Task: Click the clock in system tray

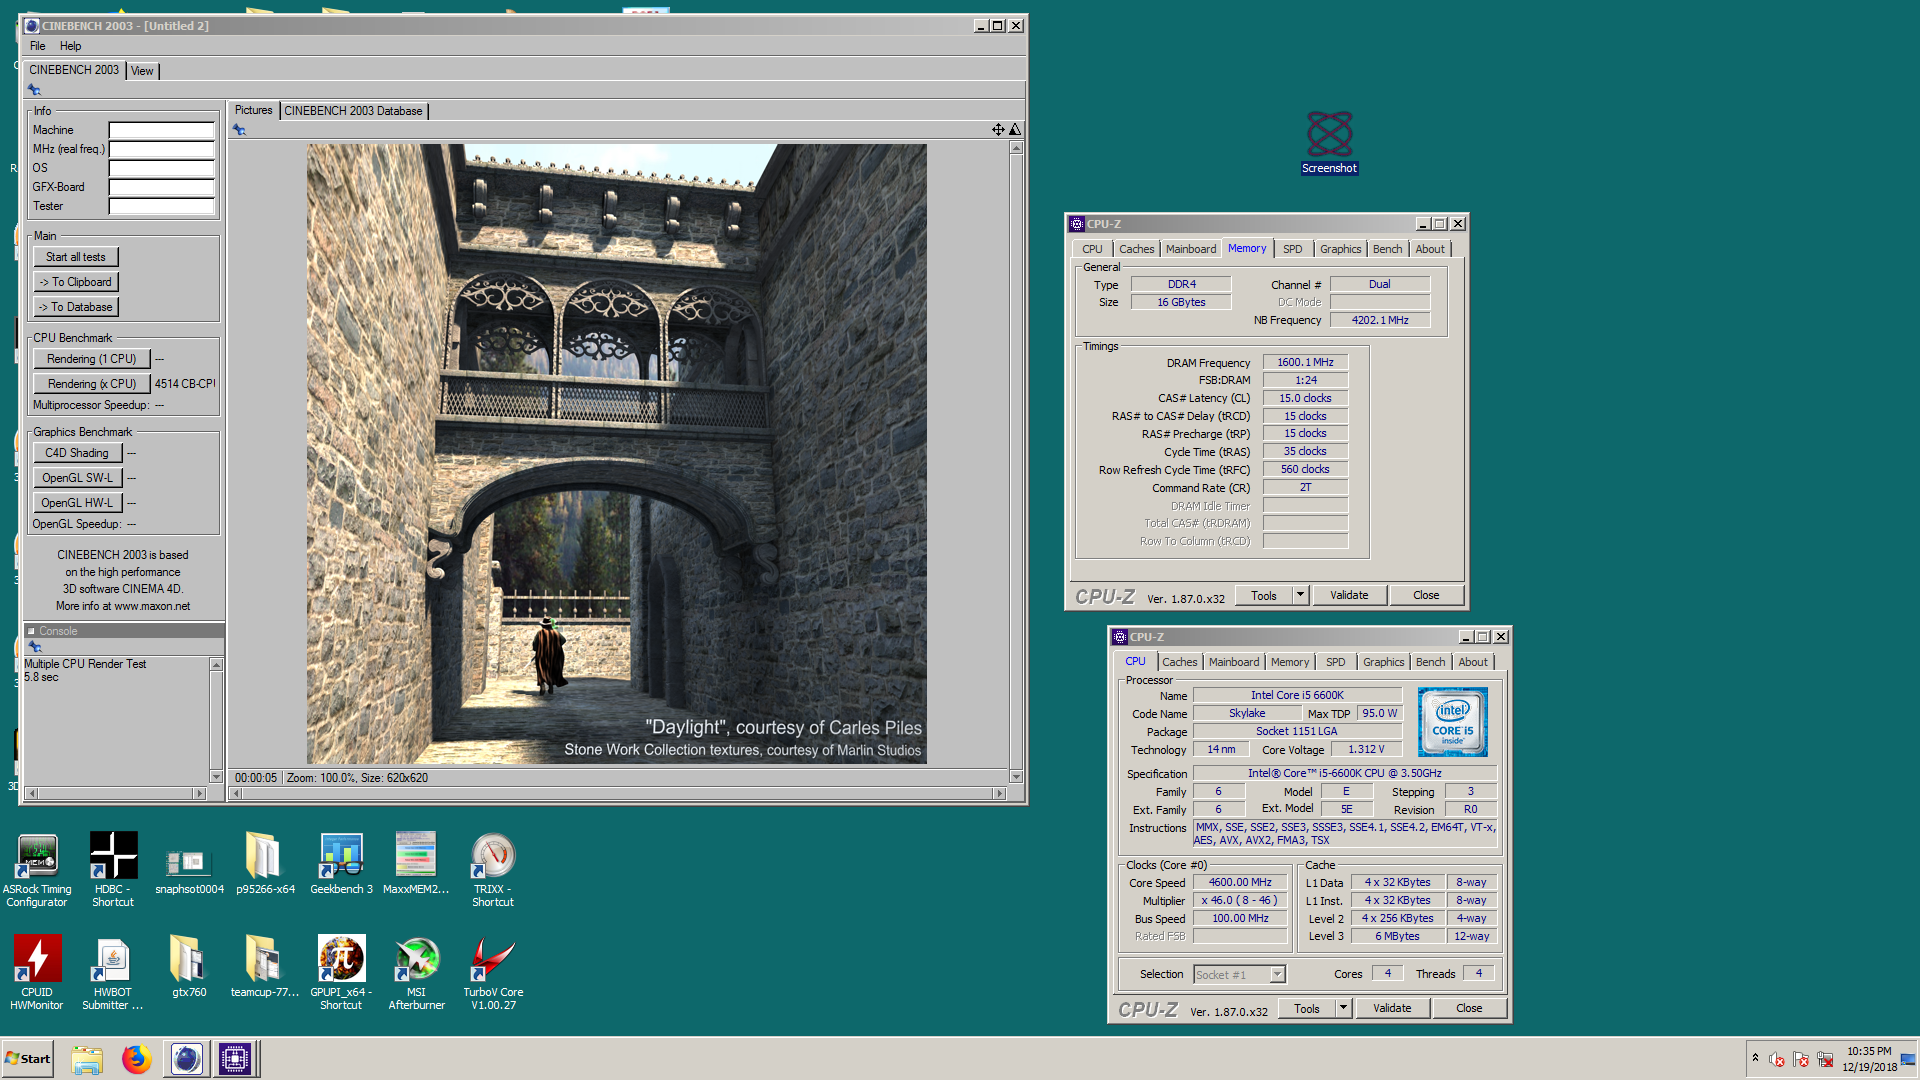Action: pyautogui.click(x=1869, y=1059)
